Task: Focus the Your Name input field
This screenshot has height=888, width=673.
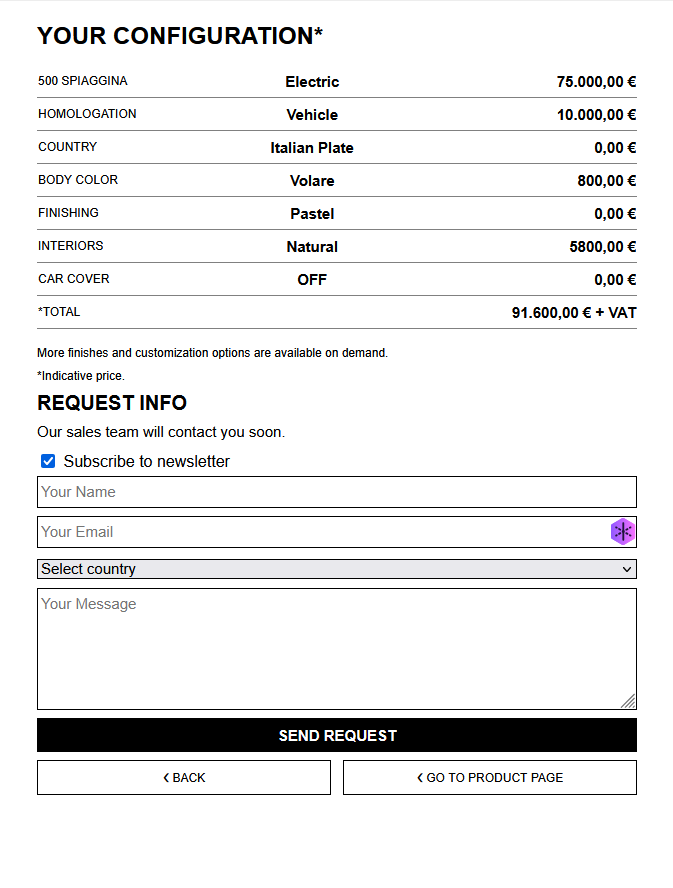Action: tap(337, 492)
